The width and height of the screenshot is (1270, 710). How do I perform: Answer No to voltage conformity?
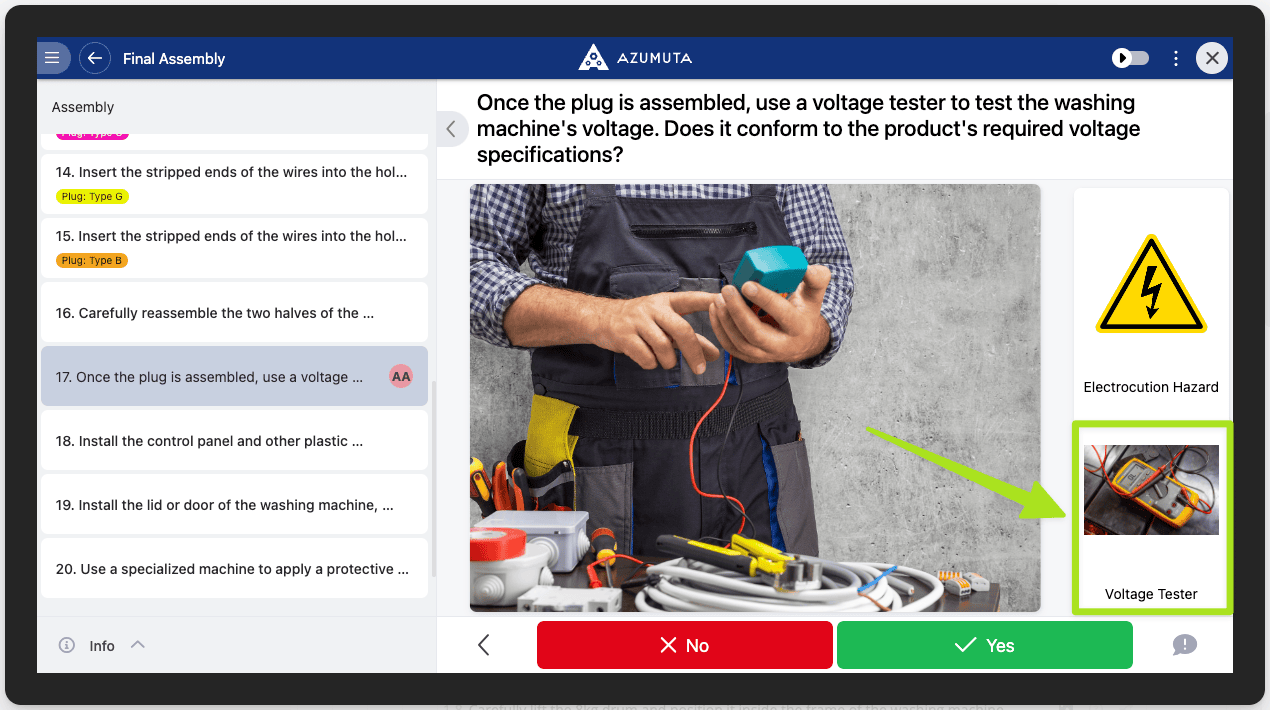coord(684,645)
